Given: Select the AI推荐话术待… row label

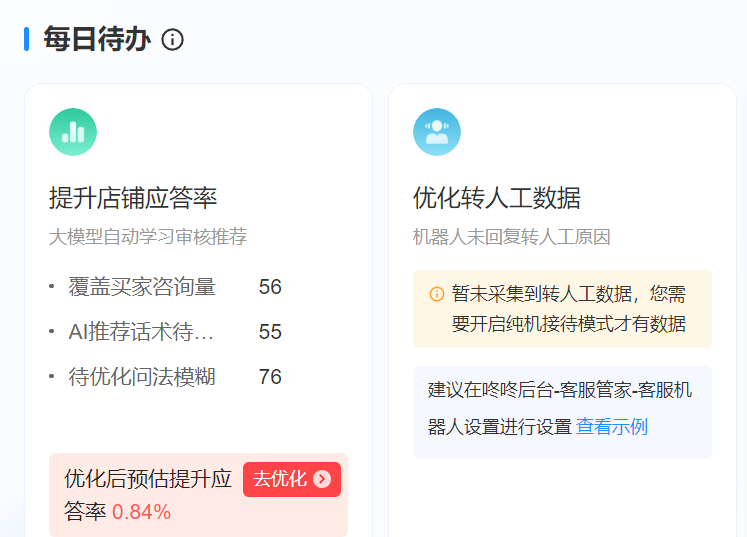Looking at the screenshot, I should tap(141, 332).
